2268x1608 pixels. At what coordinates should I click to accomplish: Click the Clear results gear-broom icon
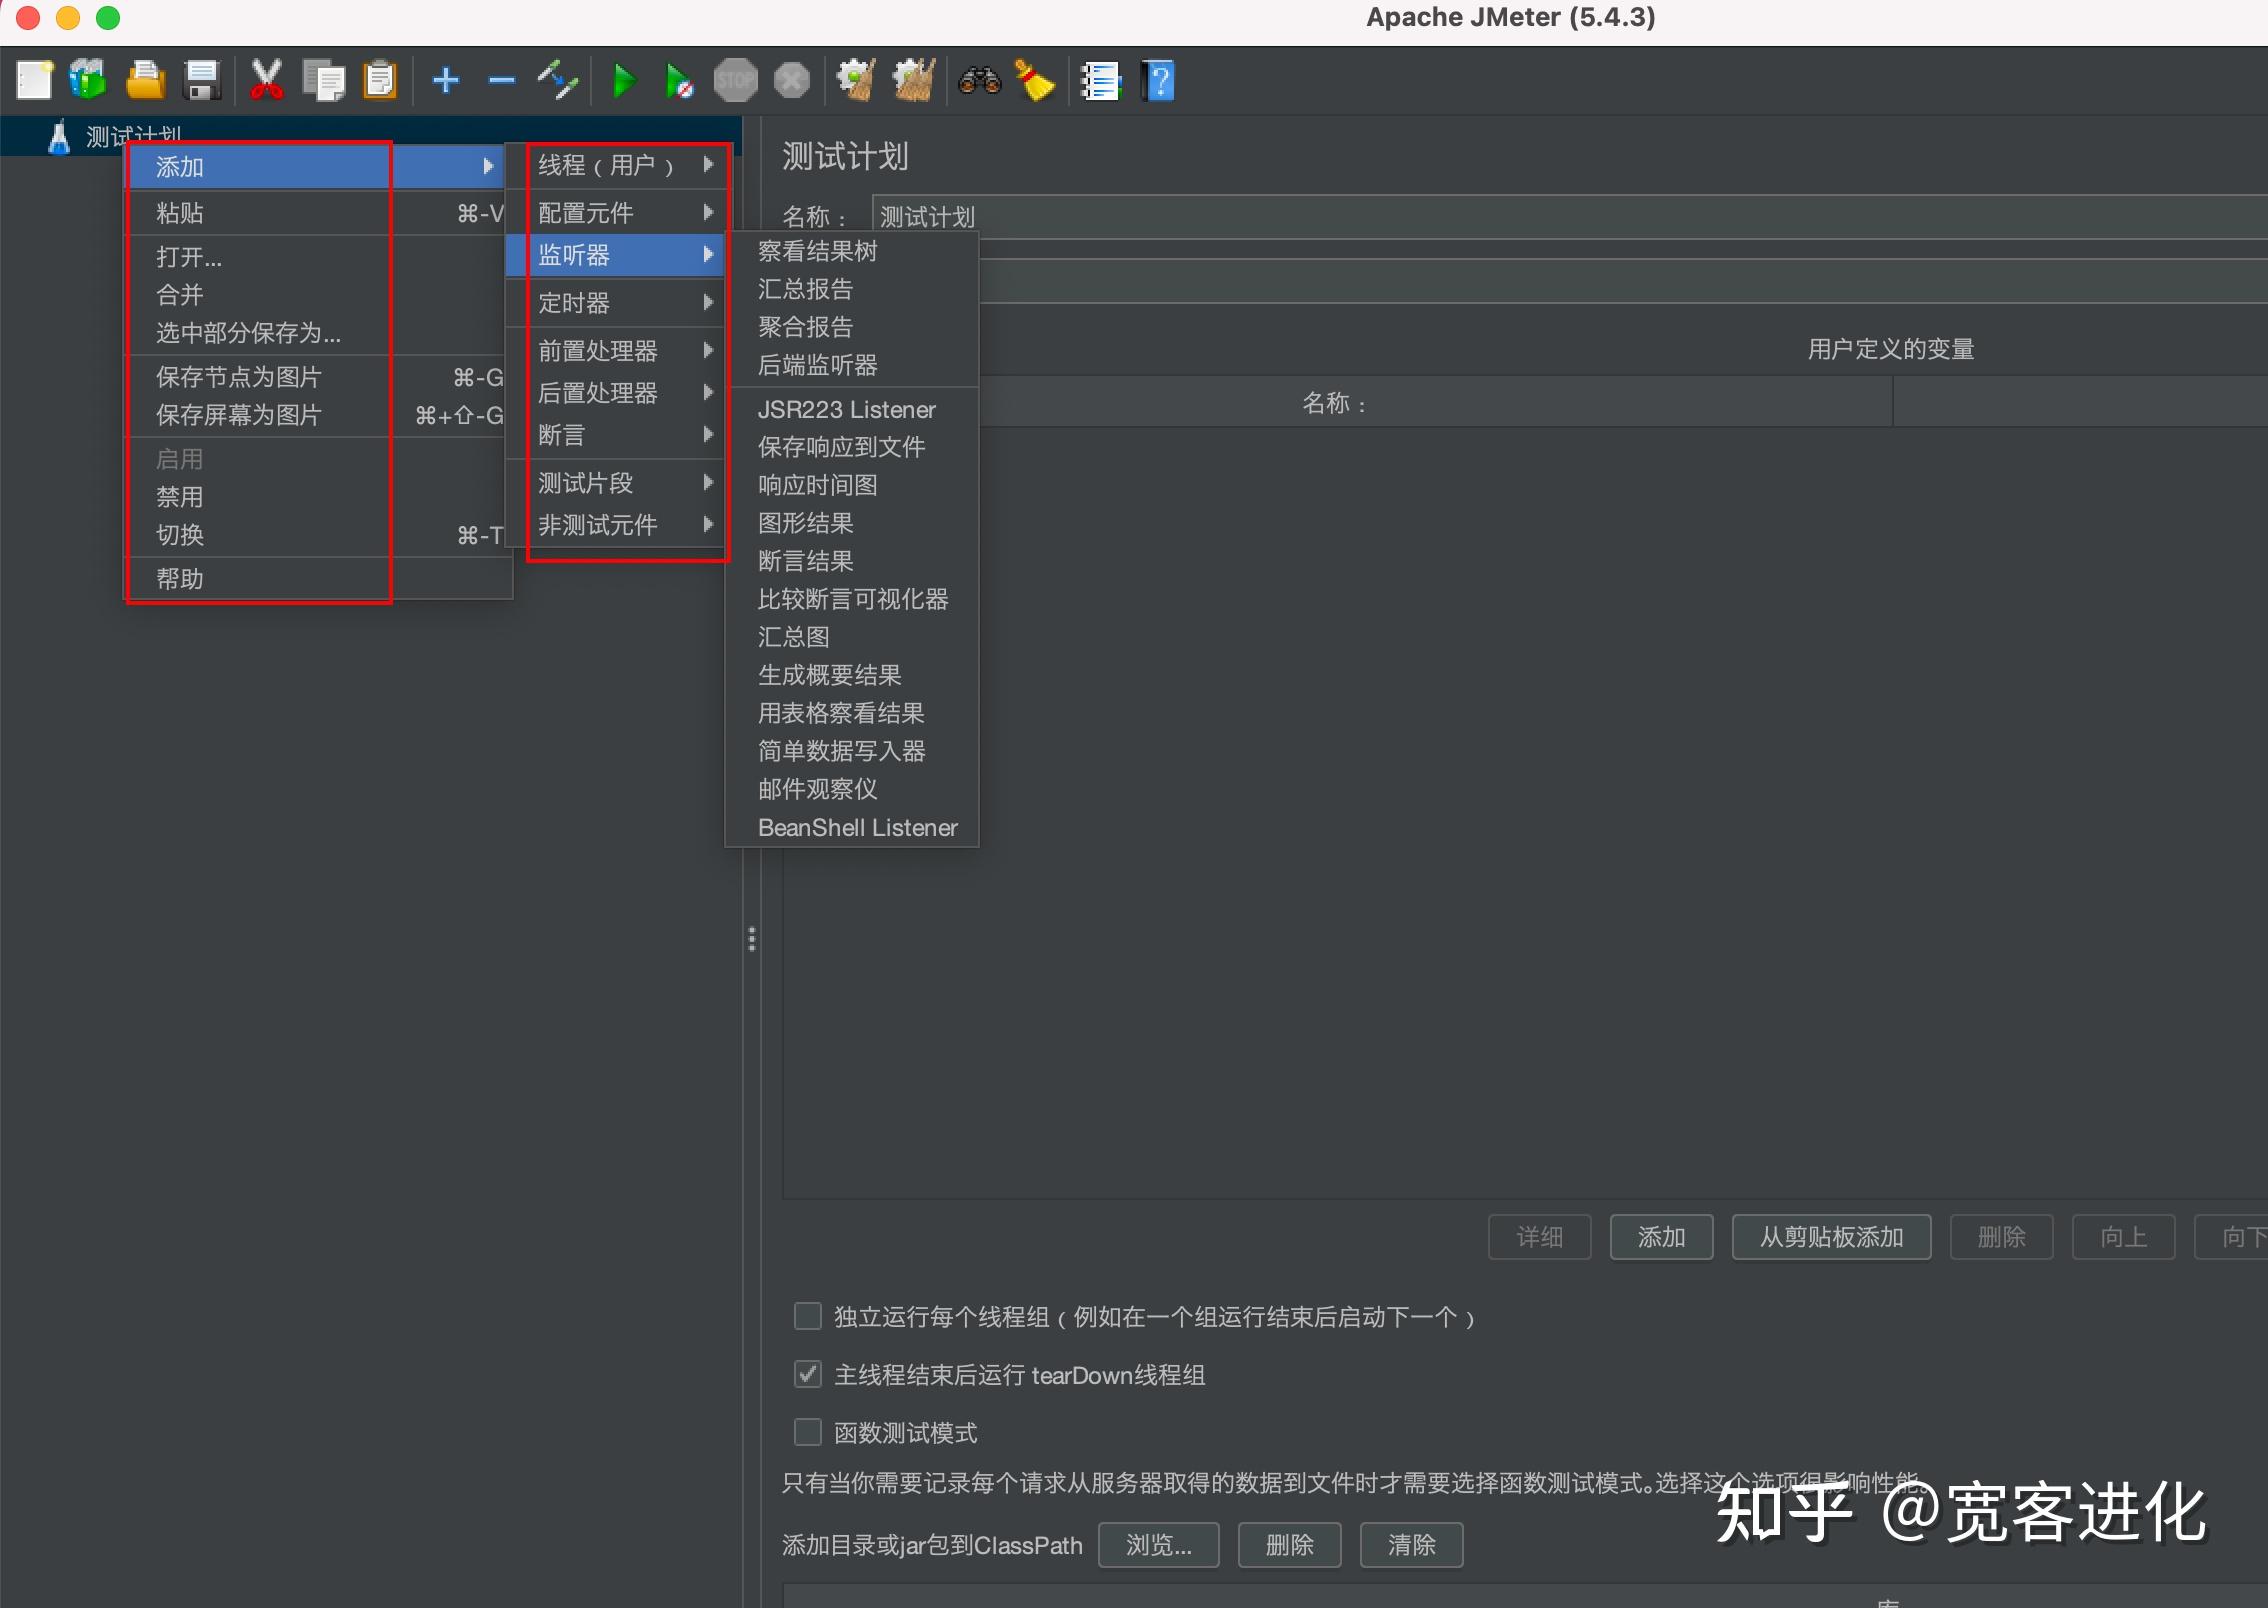coord(856,81)
